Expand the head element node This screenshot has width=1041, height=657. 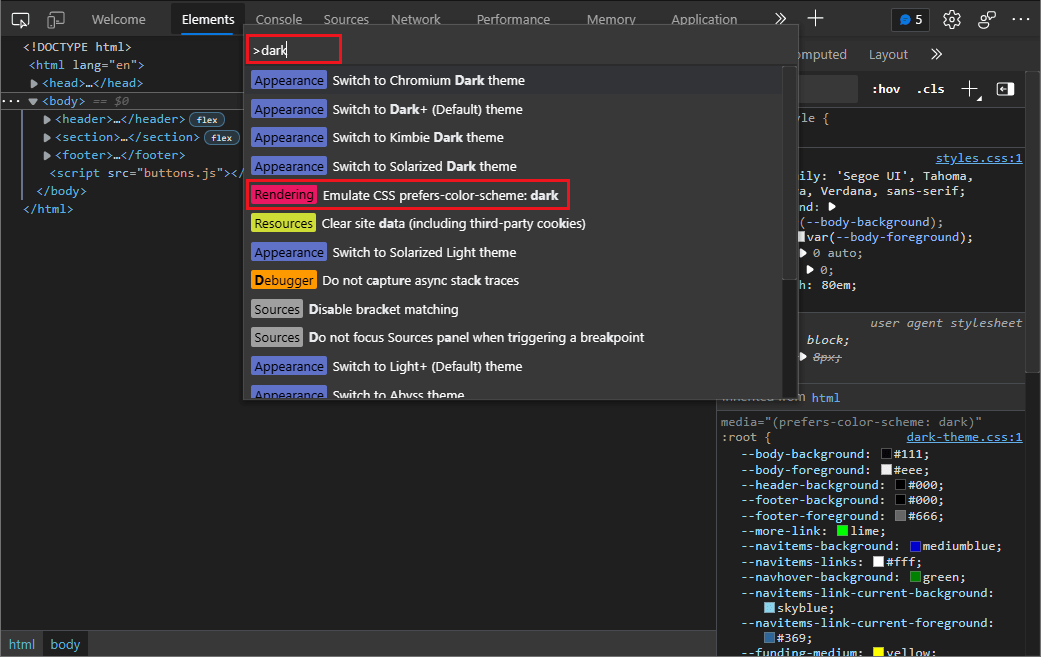point(34,84)
